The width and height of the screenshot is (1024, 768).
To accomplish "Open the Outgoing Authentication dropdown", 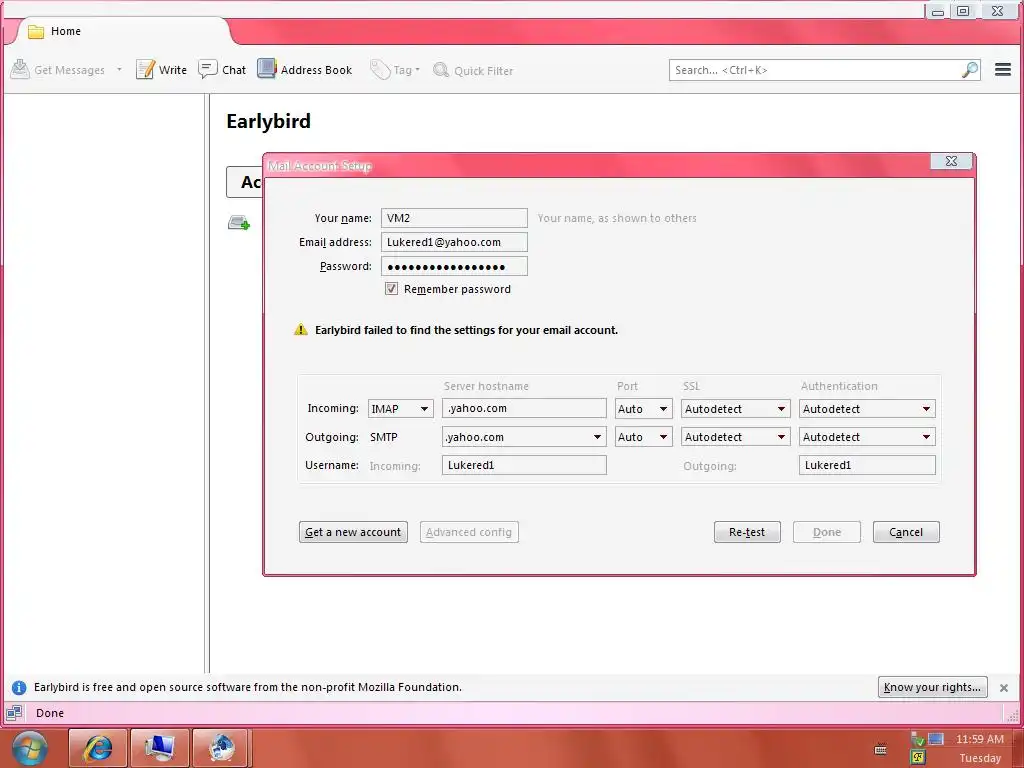I will [x=867, y=437].
